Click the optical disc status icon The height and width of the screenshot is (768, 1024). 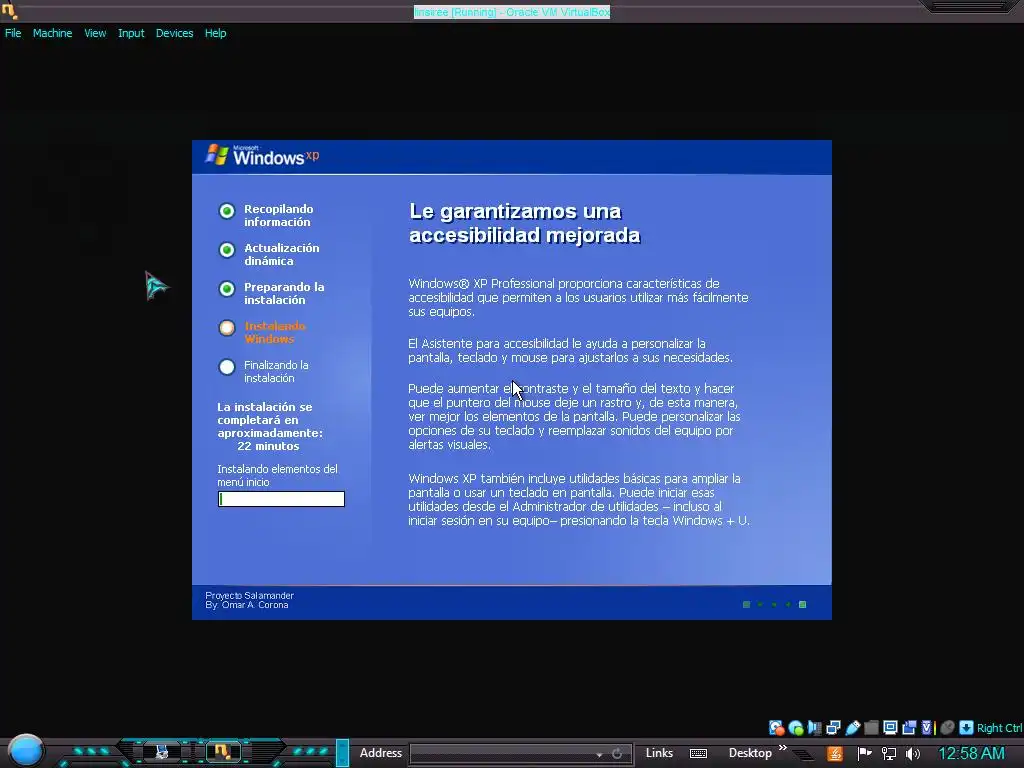click(795, 728)
